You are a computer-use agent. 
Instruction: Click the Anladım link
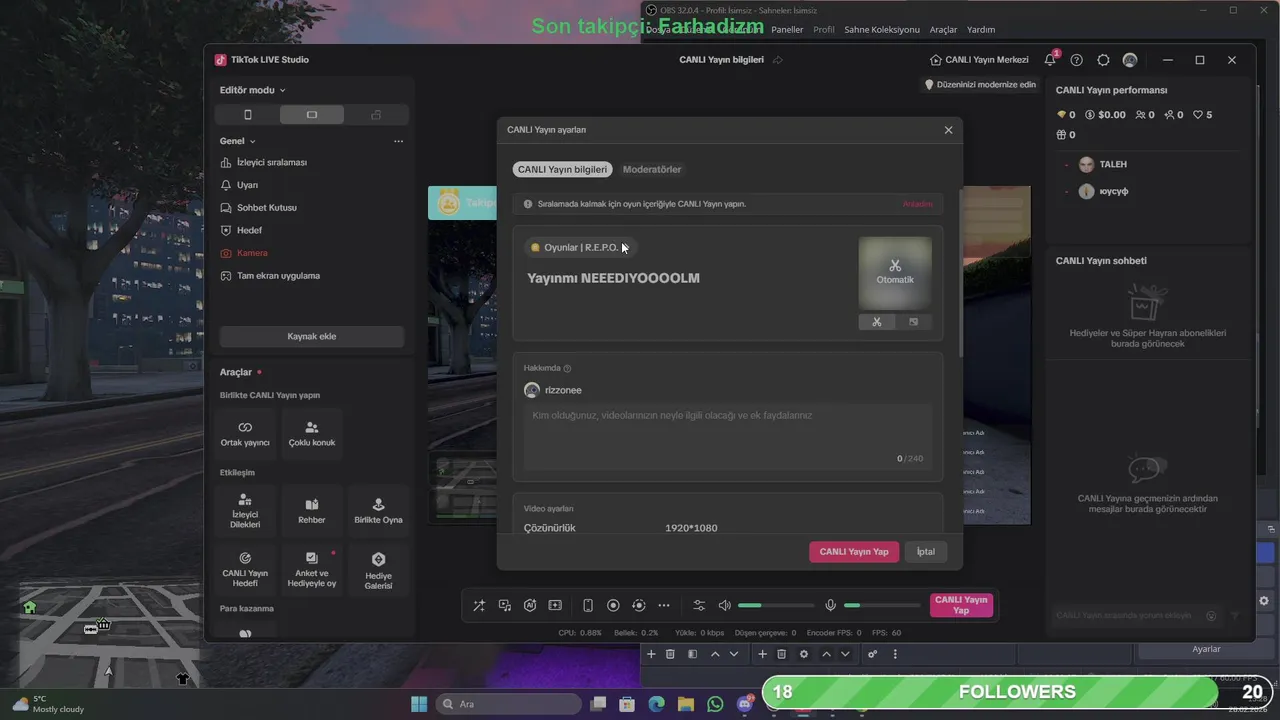[917, 204]
